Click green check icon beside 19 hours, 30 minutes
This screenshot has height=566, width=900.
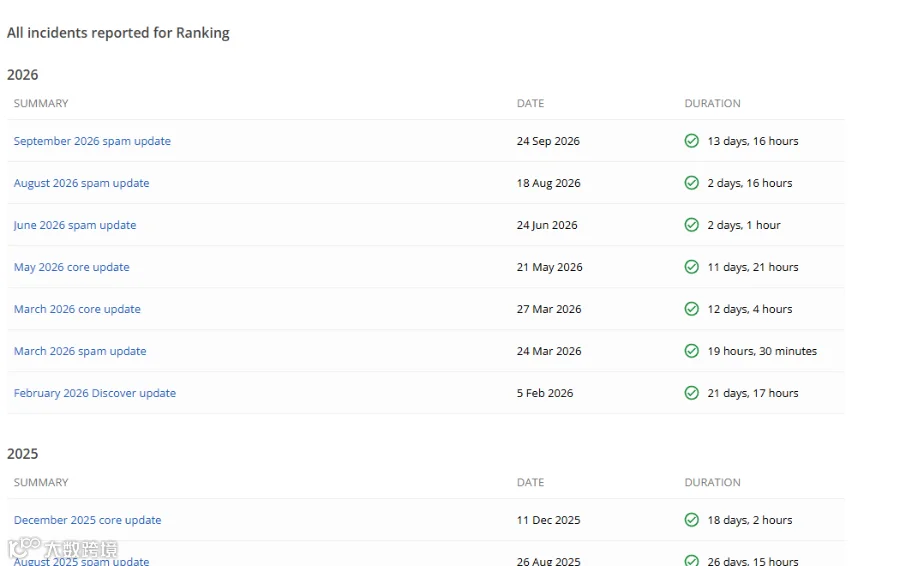(x=692, y=351)
